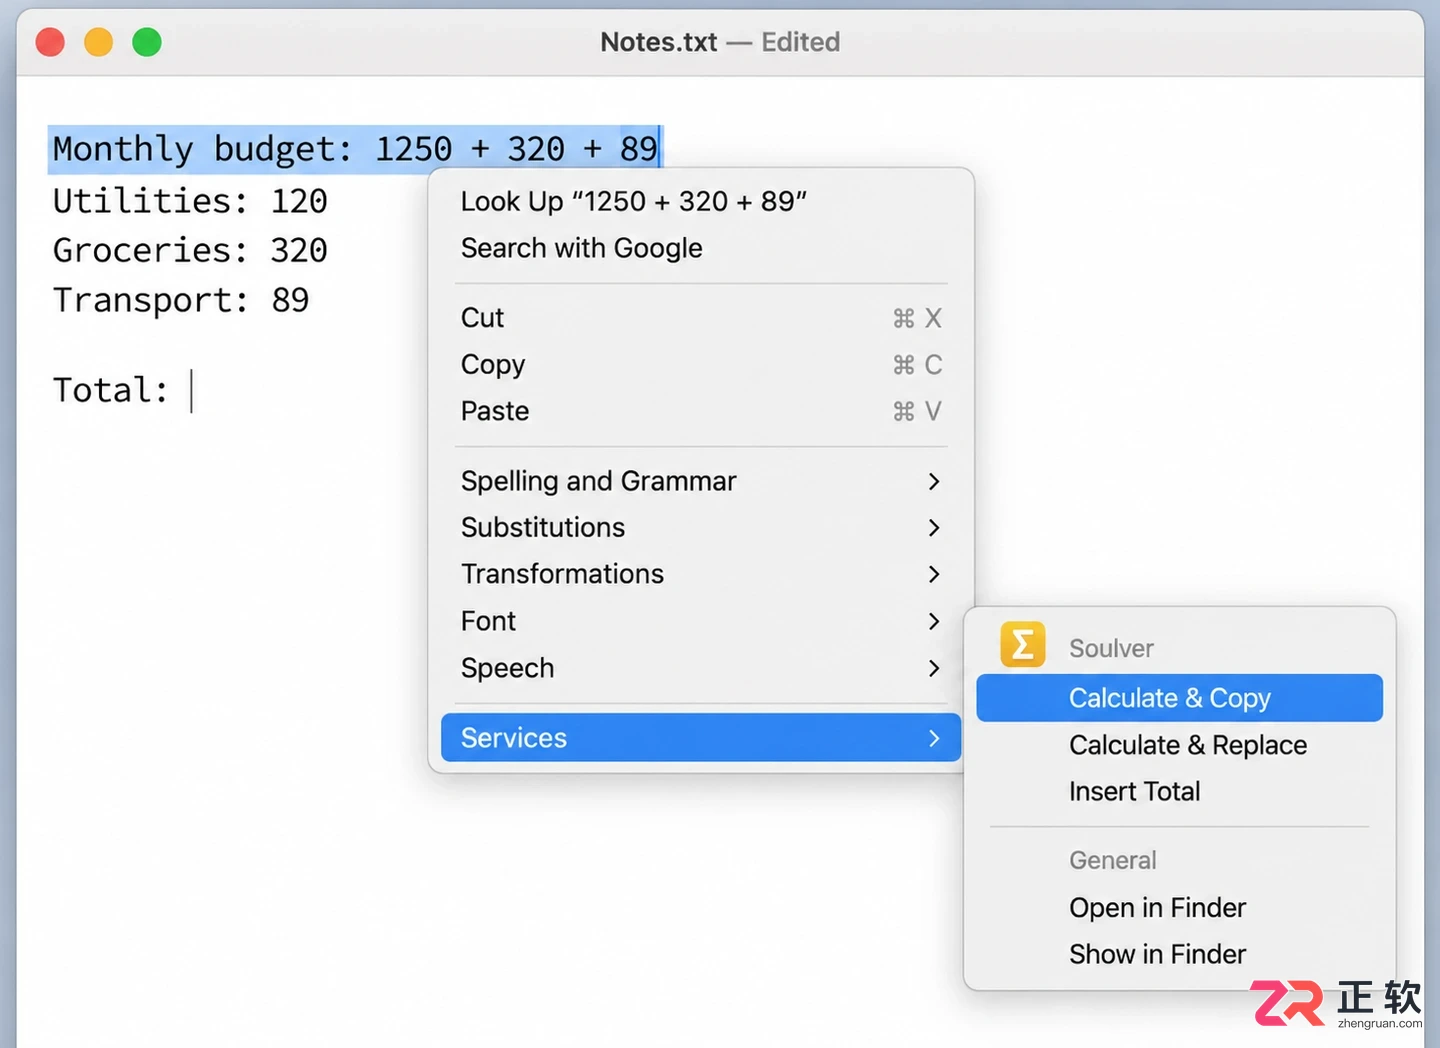Image resolution: width=1440 pixels, height=1048 pixels.
Task: Open the Font submenu arrow
Action: click(934, 621)
